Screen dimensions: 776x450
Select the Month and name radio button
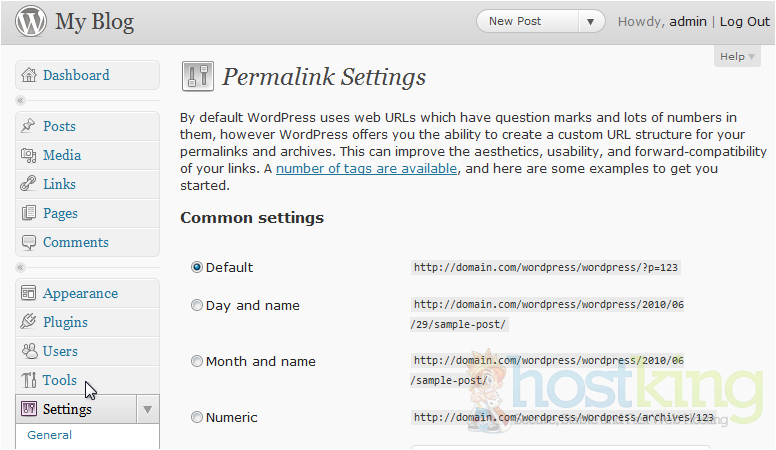pos(197,362)
